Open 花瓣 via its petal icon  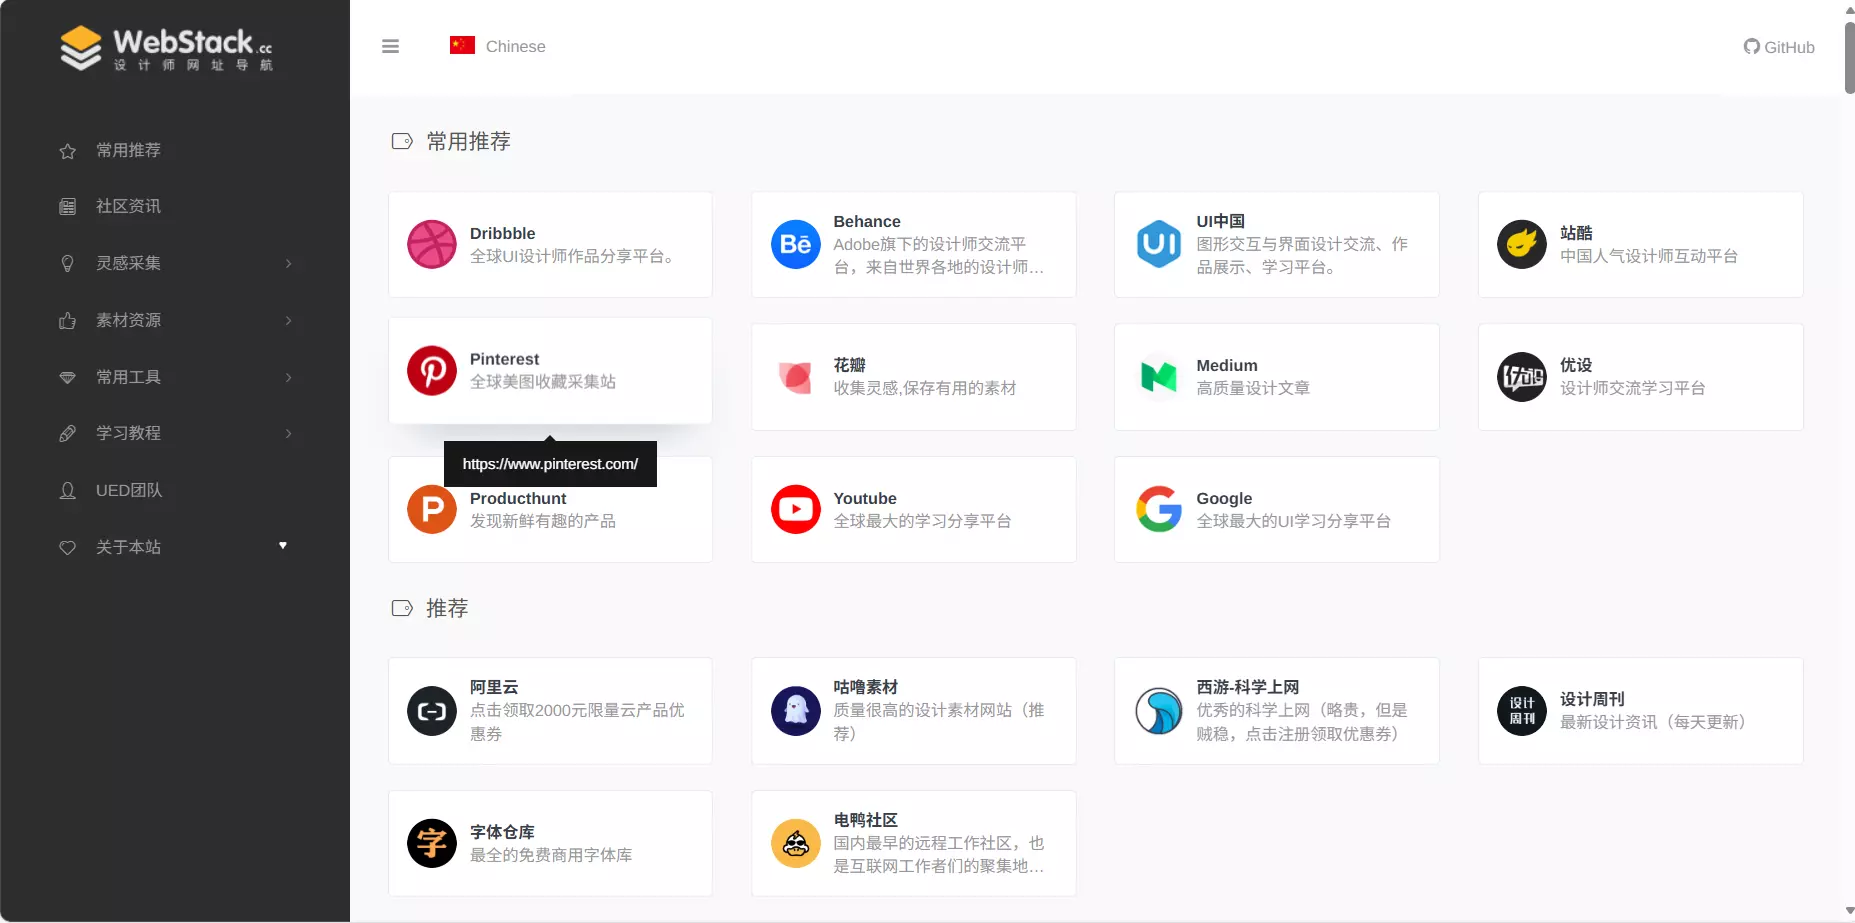point(795,377)
